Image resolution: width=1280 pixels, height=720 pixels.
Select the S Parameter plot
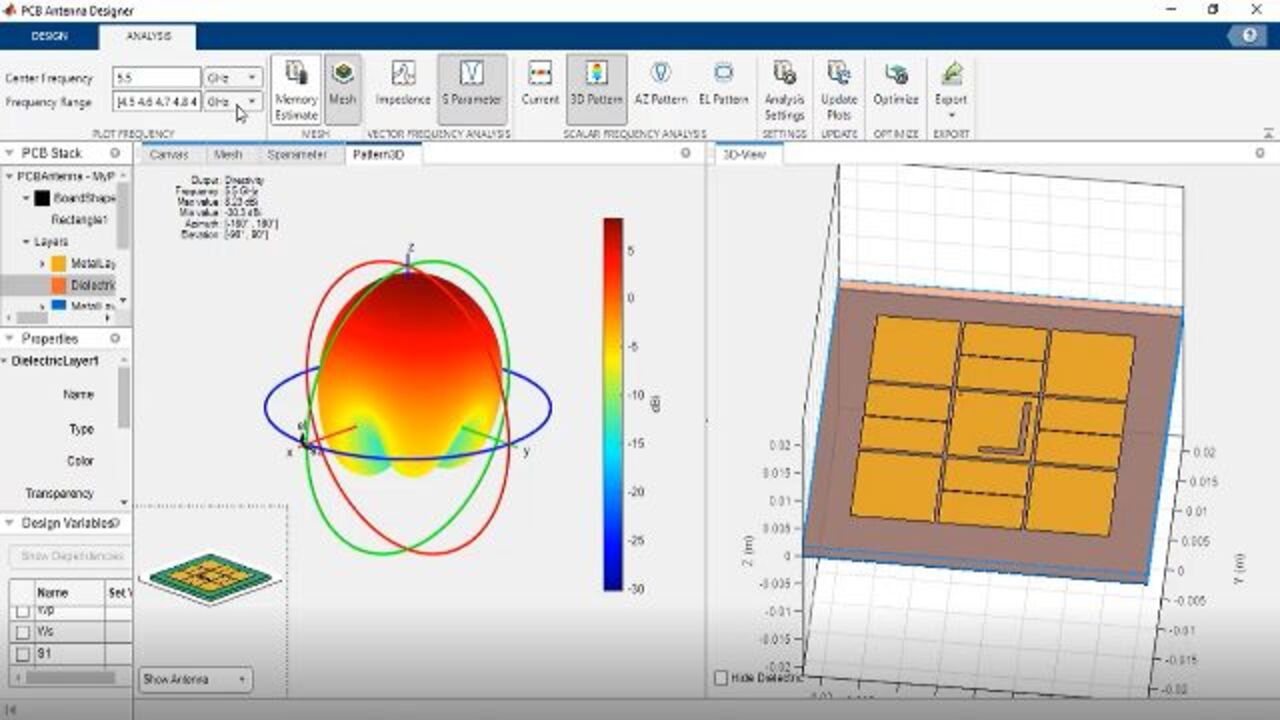[x=471, y=88]
